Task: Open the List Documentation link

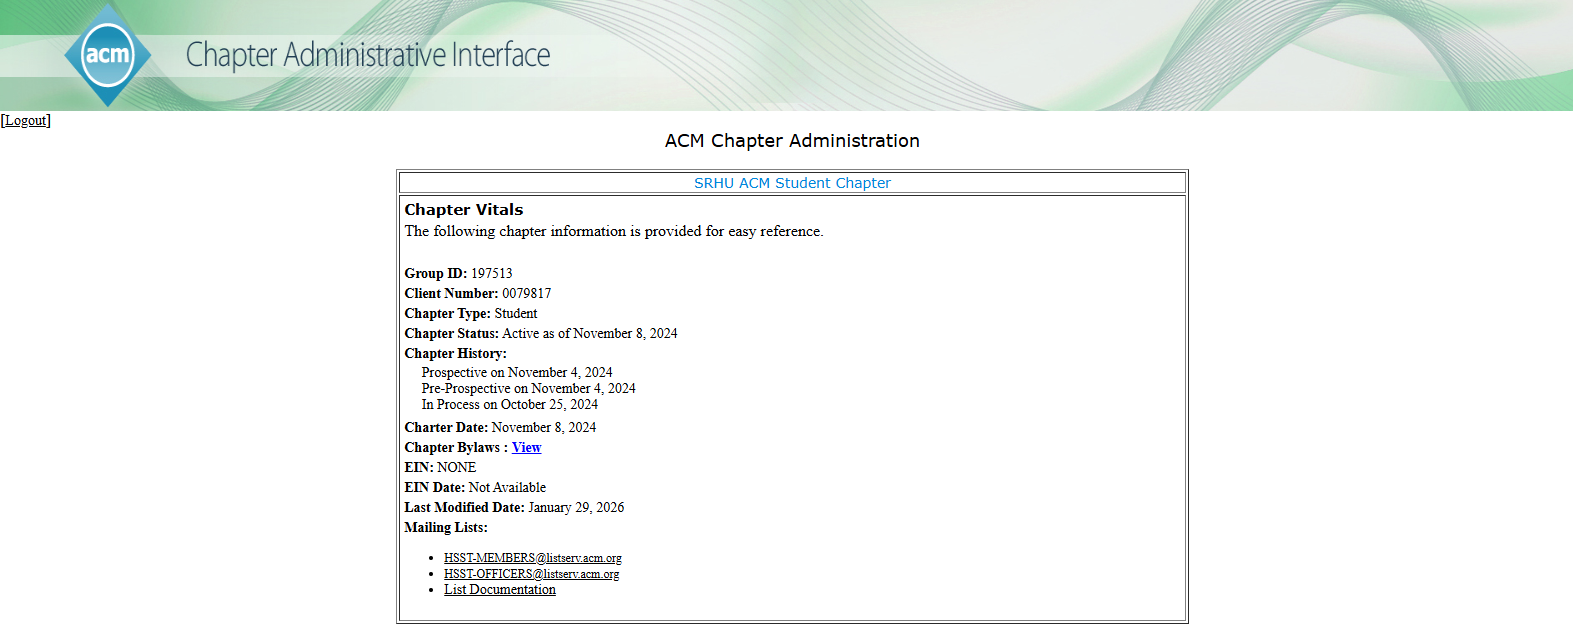Action: click(x=499, y=590)
